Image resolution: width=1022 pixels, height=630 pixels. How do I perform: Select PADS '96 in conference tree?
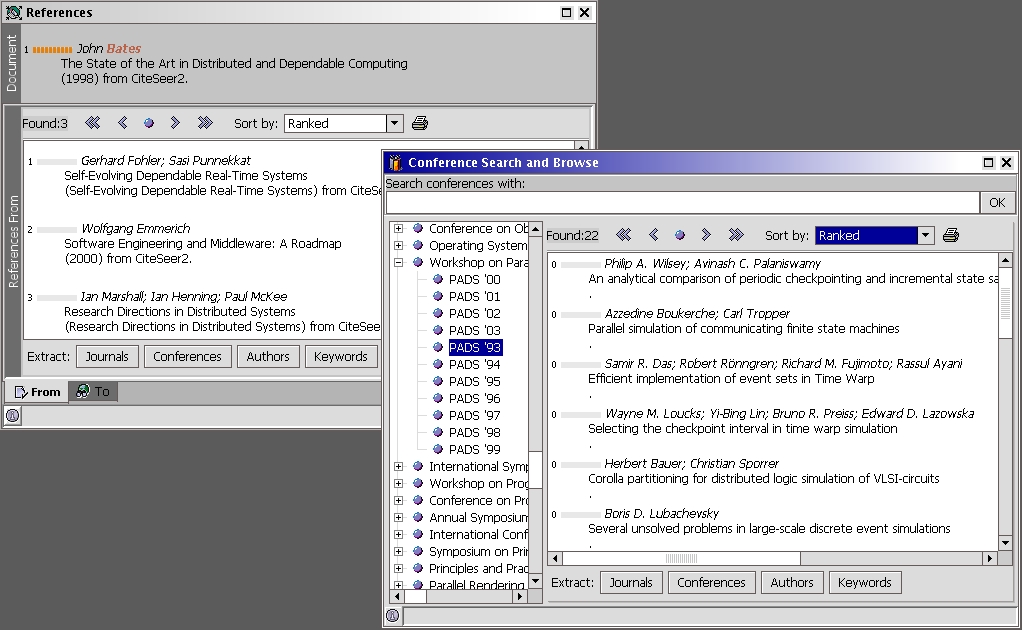pos(474,398)
